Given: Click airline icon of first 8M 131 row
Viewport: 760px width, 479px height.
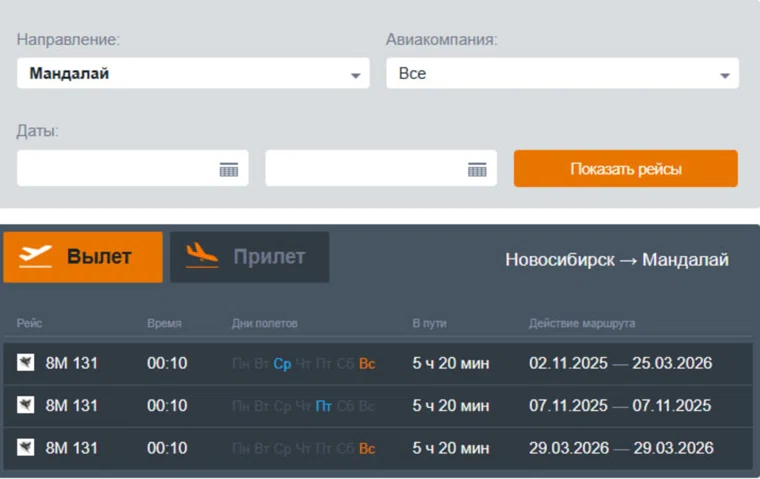Looking at the screenshot, I should pyautogui.click(x=26, y=363).
